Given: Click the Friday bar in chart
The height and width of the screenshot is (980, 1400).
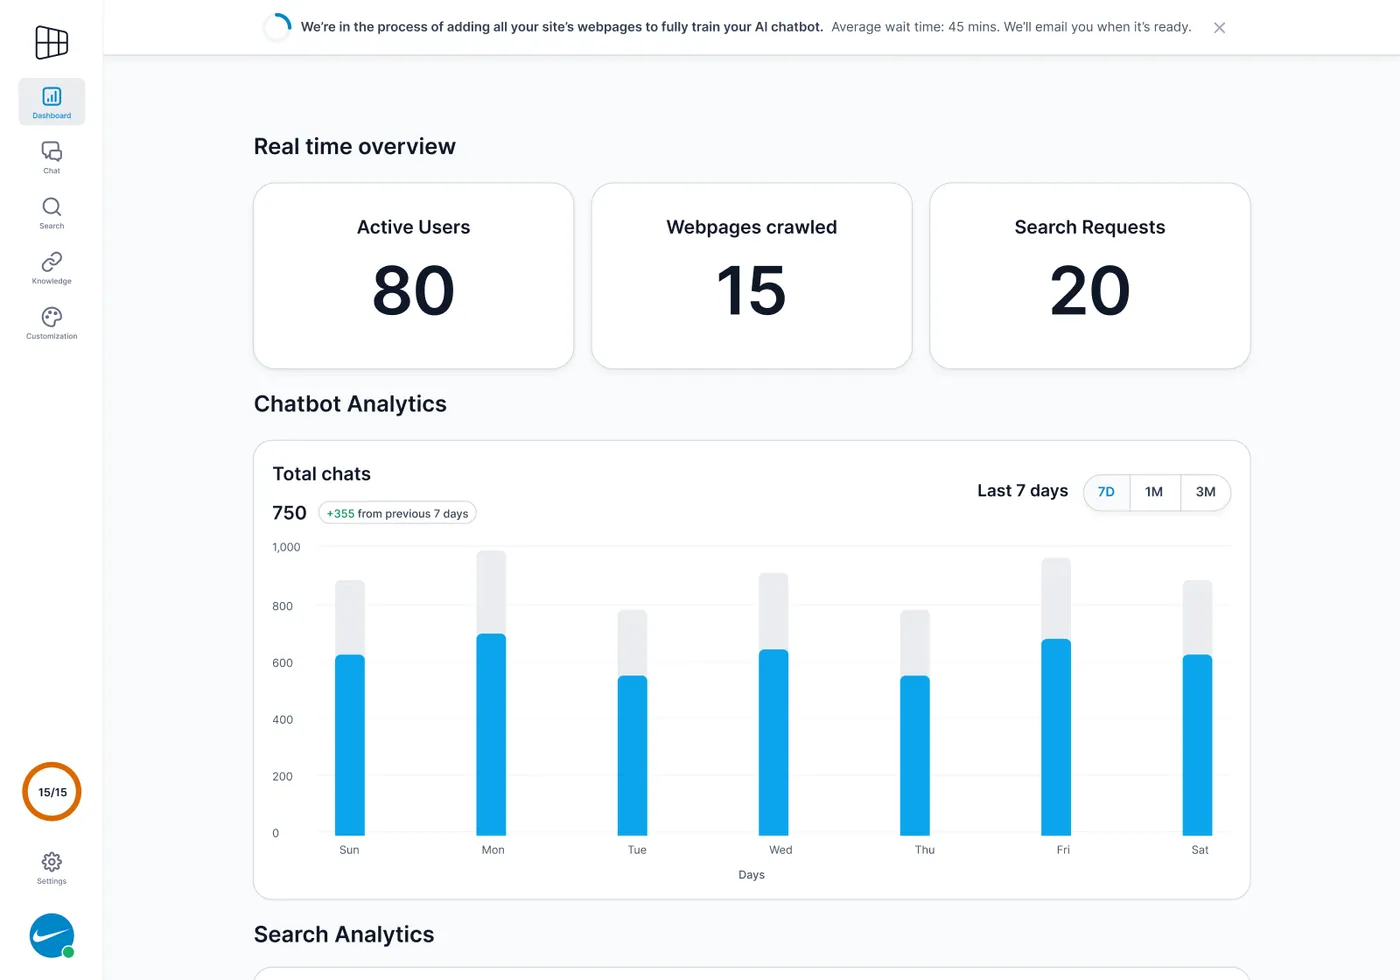Looking at the screenshot, I should (x=1056, y=737).
